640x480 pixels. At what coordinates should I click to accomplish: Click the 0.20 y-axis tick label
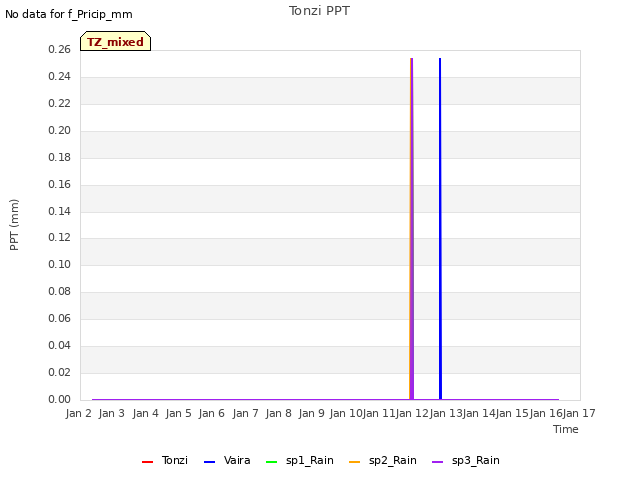(x=60, y=130)
